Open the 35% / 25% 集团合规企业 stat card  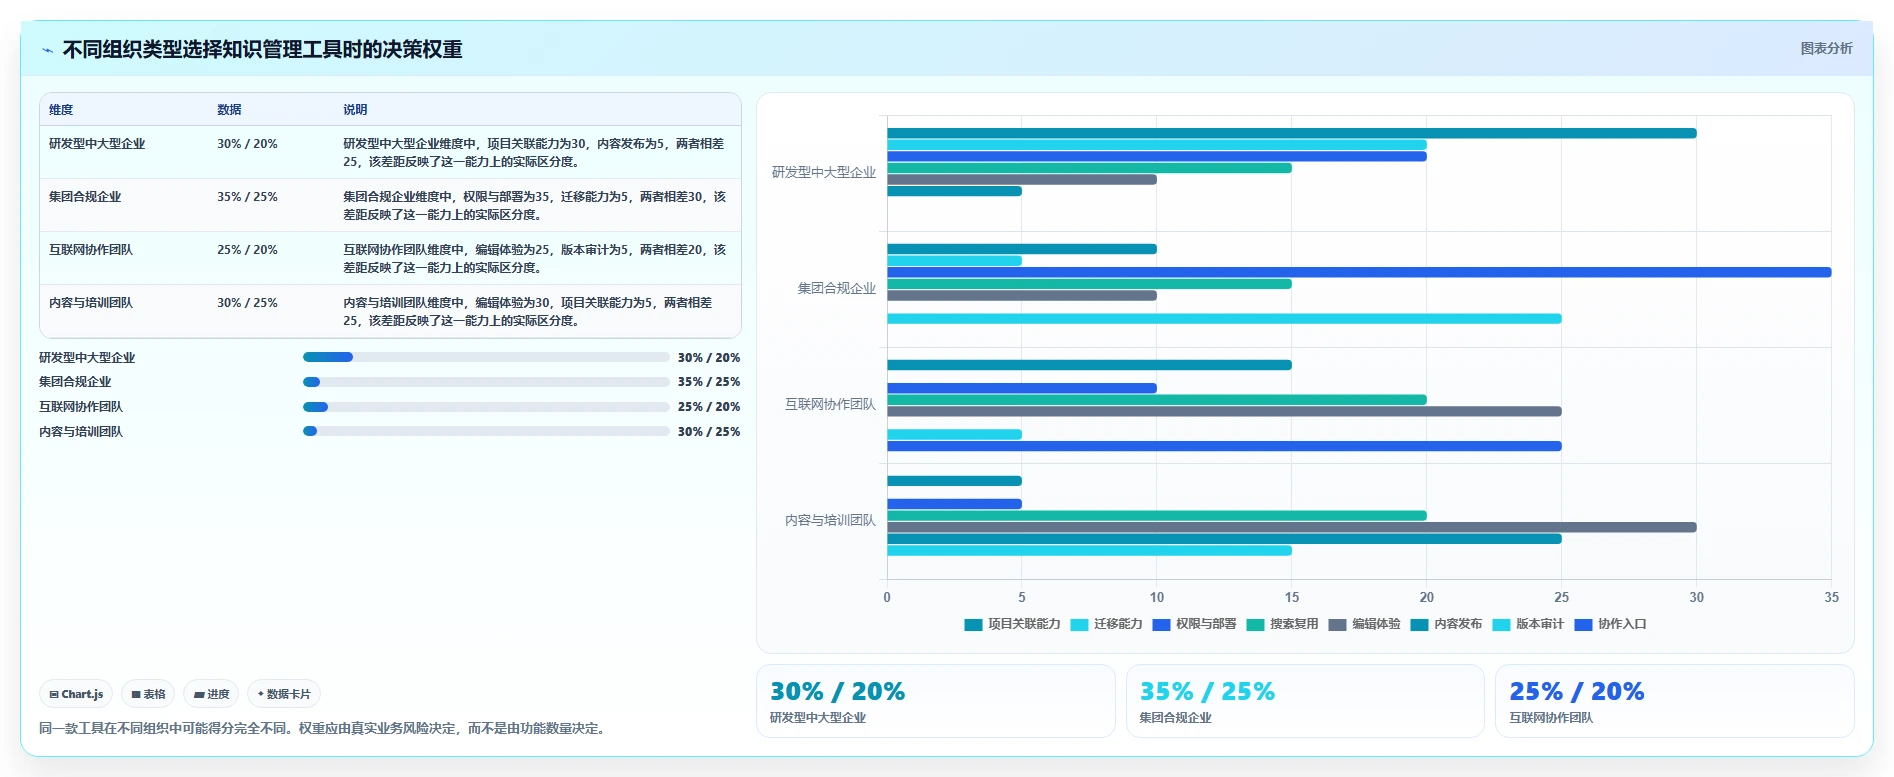click(x=1305, y=701)
